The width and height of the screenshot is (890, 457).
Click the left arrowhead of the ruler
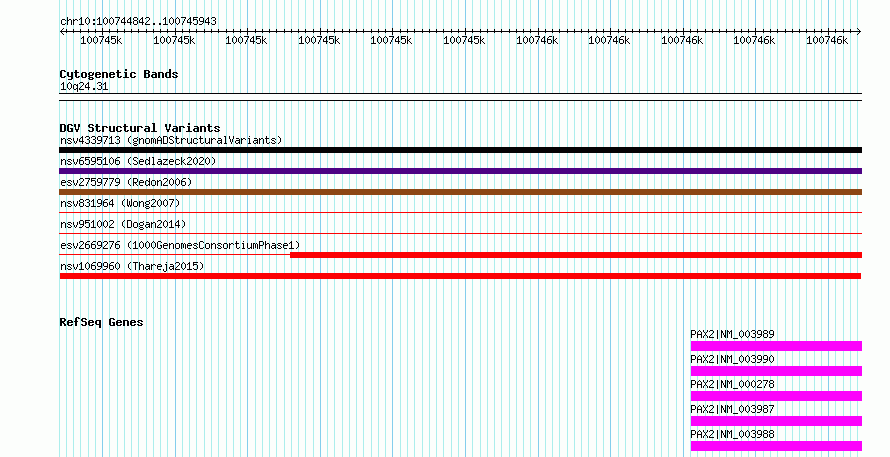pyautogui.click(x=62, y=32)
